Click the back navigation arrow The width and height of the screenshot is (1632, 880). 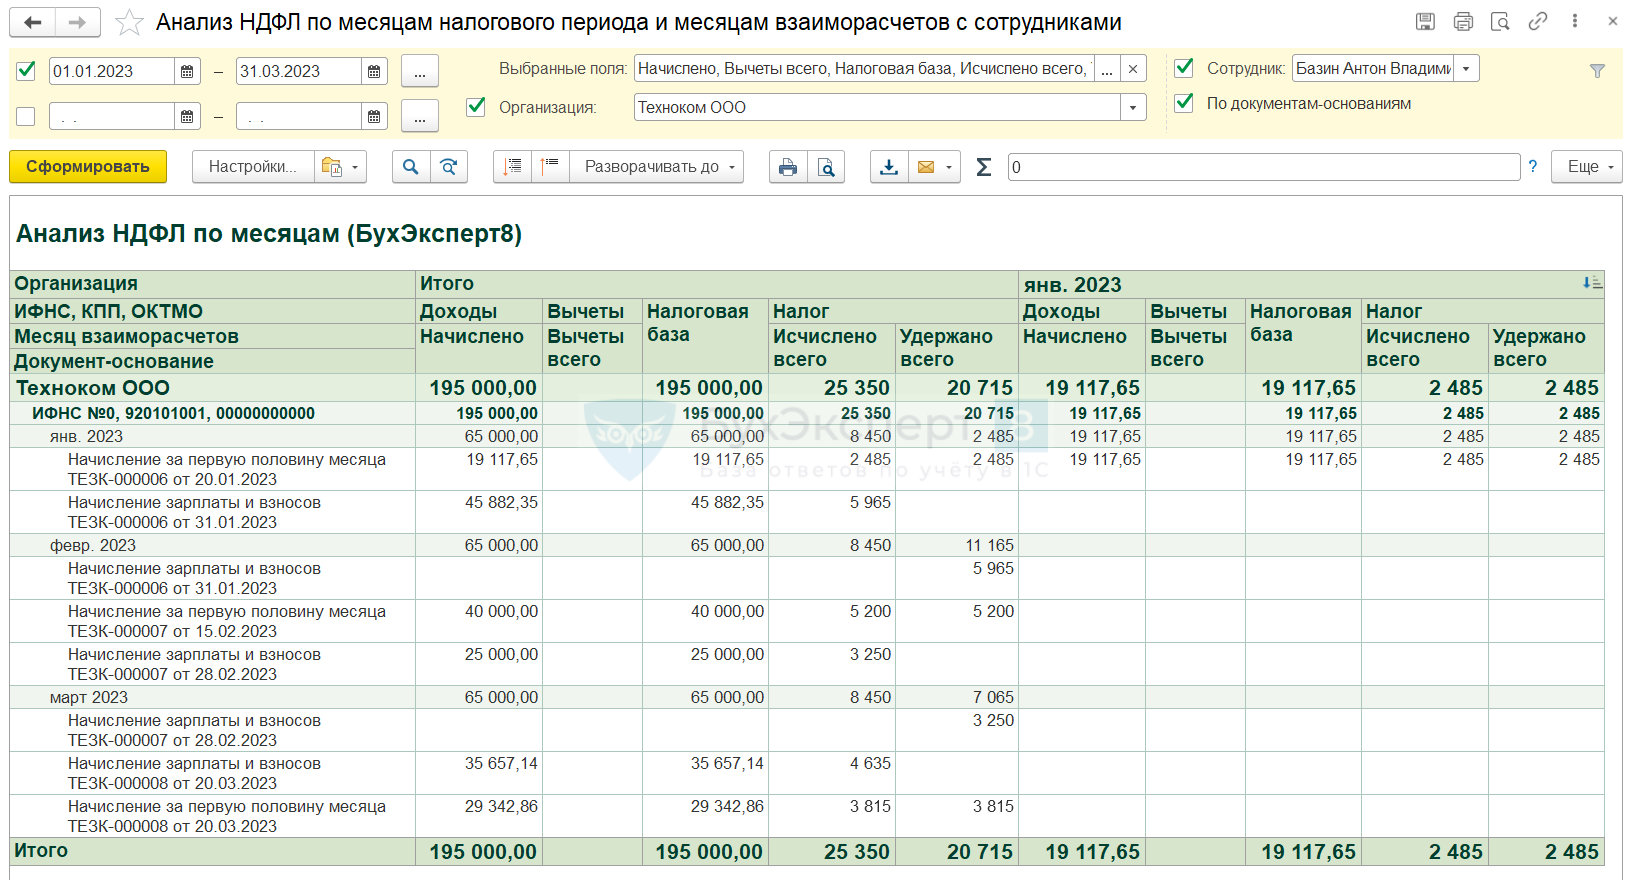33,22
